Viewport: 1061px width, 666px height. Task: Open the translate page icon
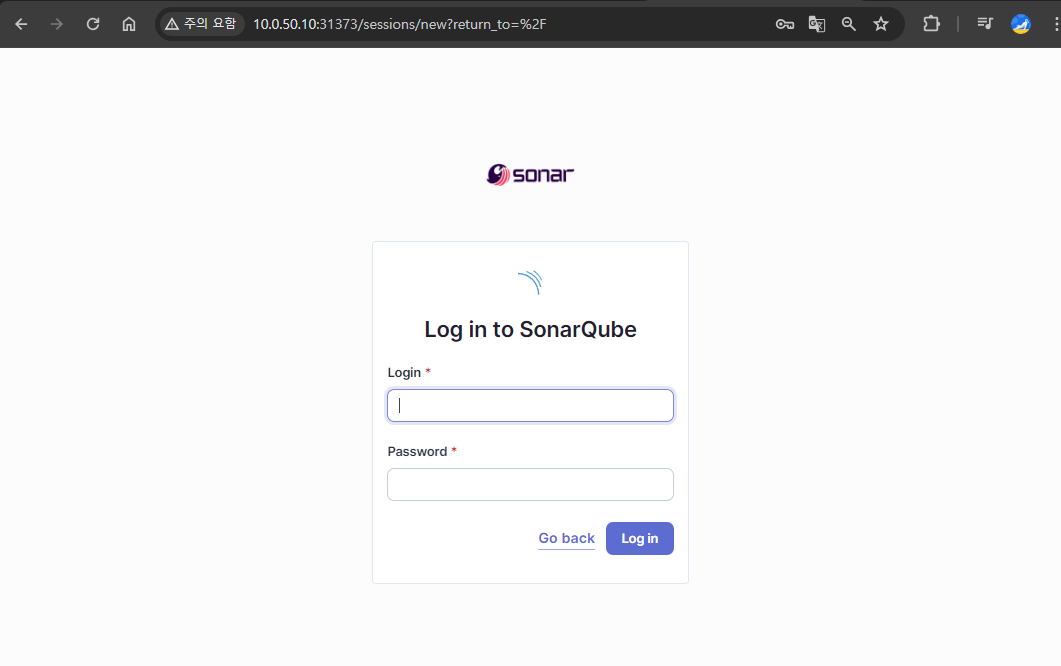click(x=817, y=24)
